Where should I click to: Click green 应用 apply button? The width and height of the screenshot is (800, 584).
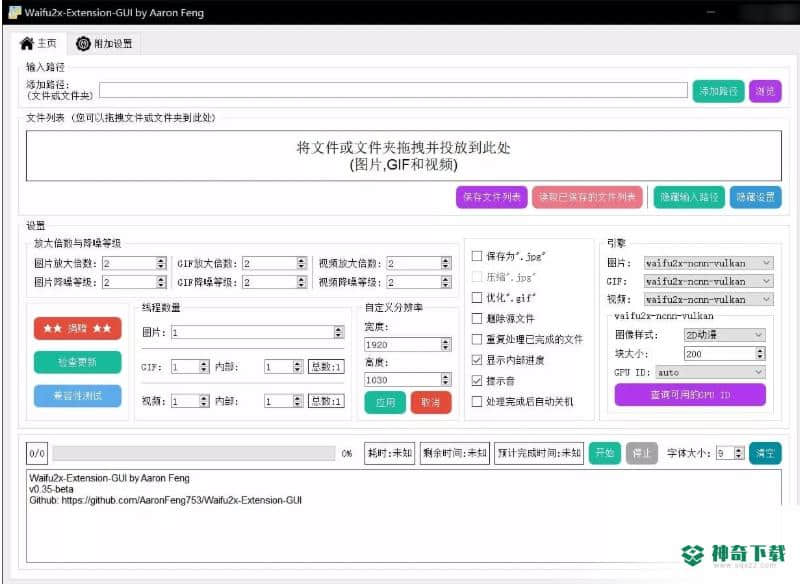[x=385, y=402]
